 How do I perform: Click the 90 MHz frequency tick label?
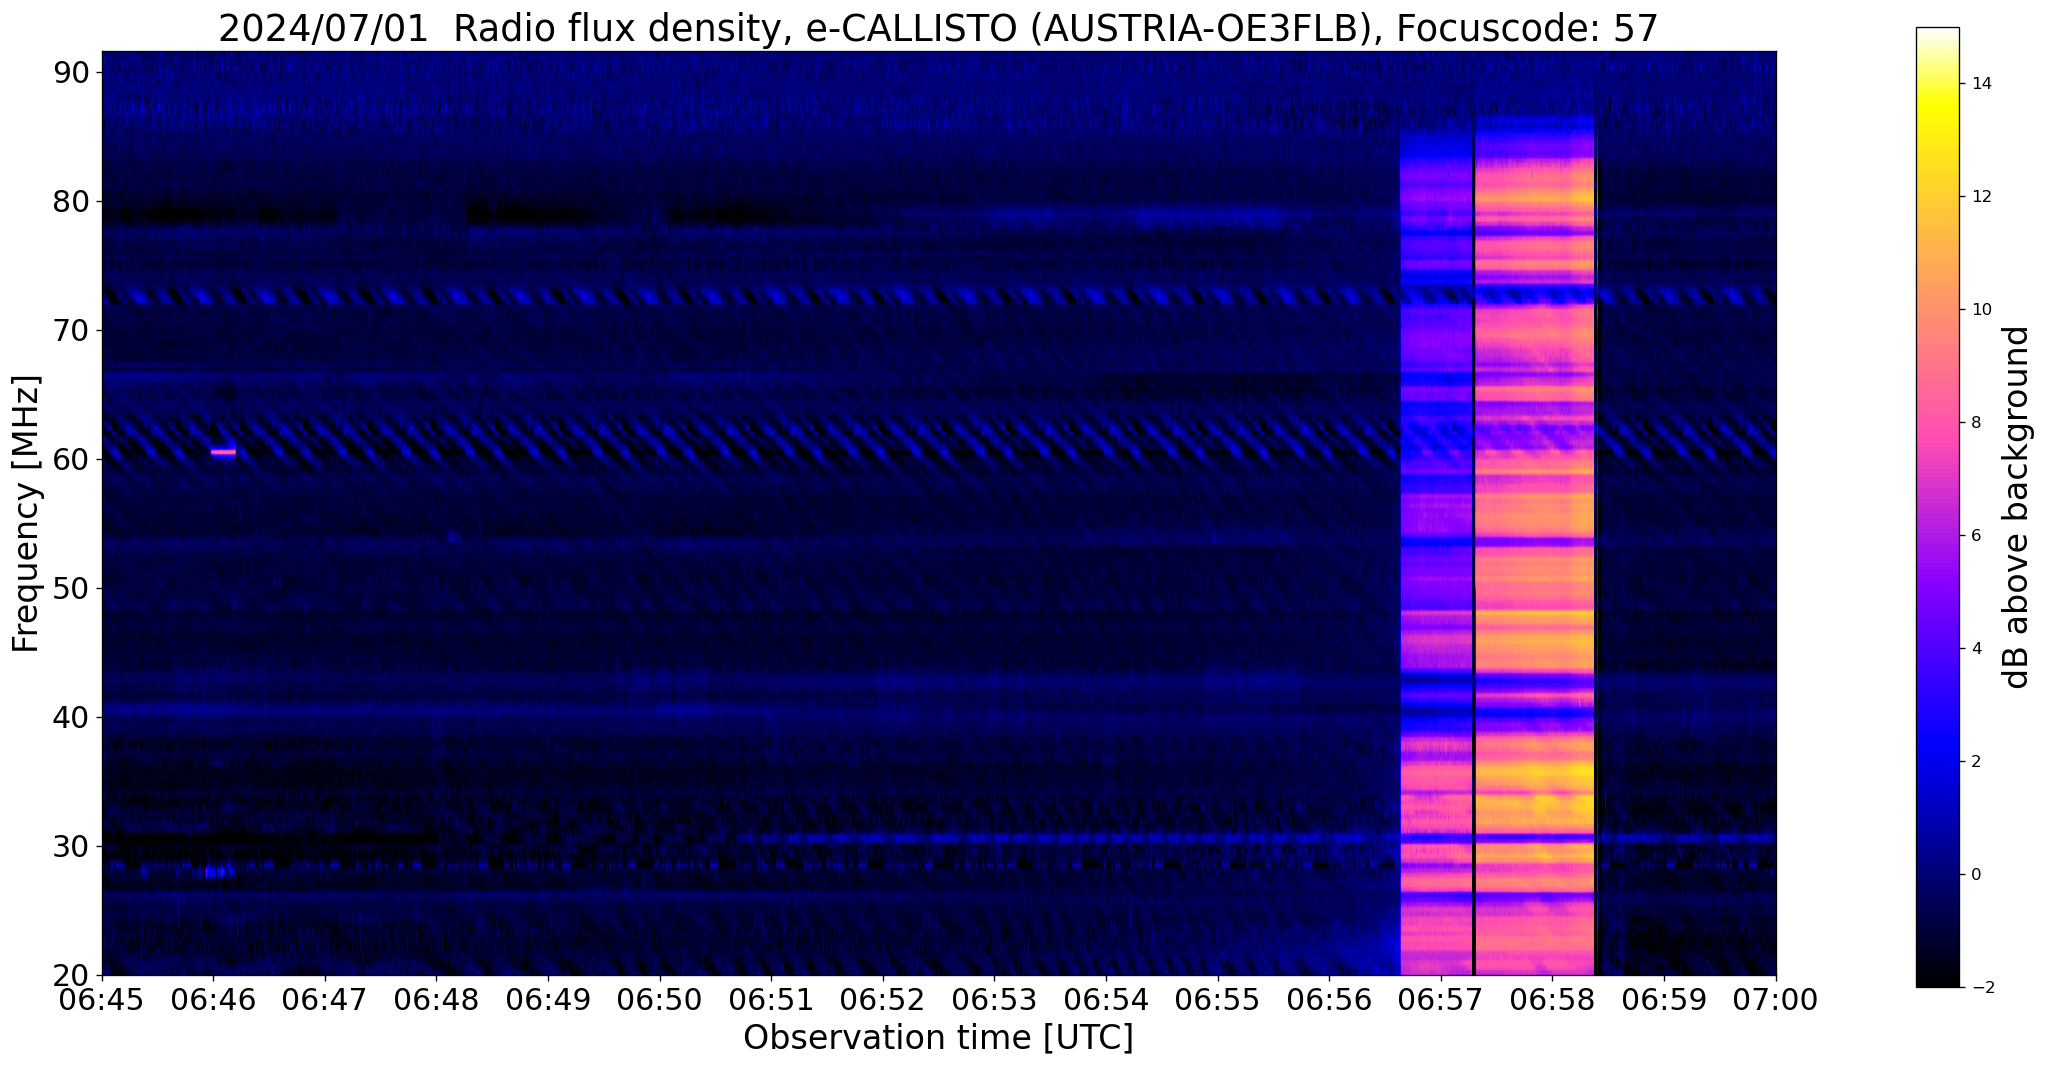tap(71, 72)
